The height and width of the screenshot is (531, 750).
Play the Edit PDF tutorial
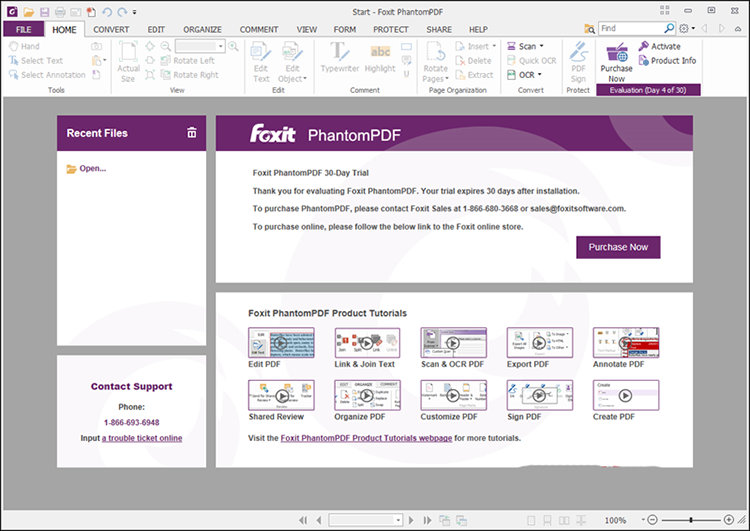coord(281,343)
